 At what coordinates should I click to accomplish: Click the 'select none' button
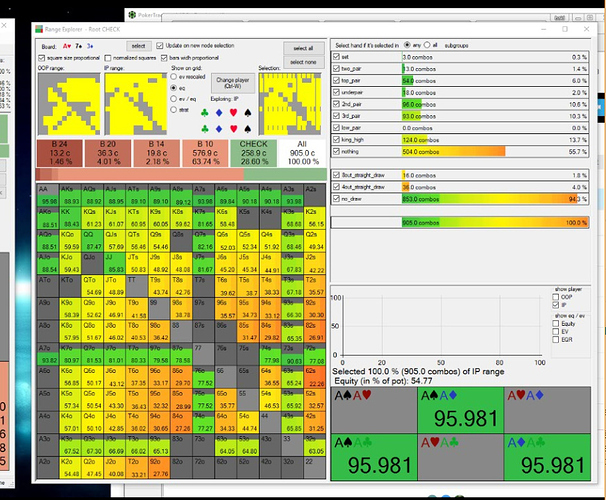[x=303, y=62]
